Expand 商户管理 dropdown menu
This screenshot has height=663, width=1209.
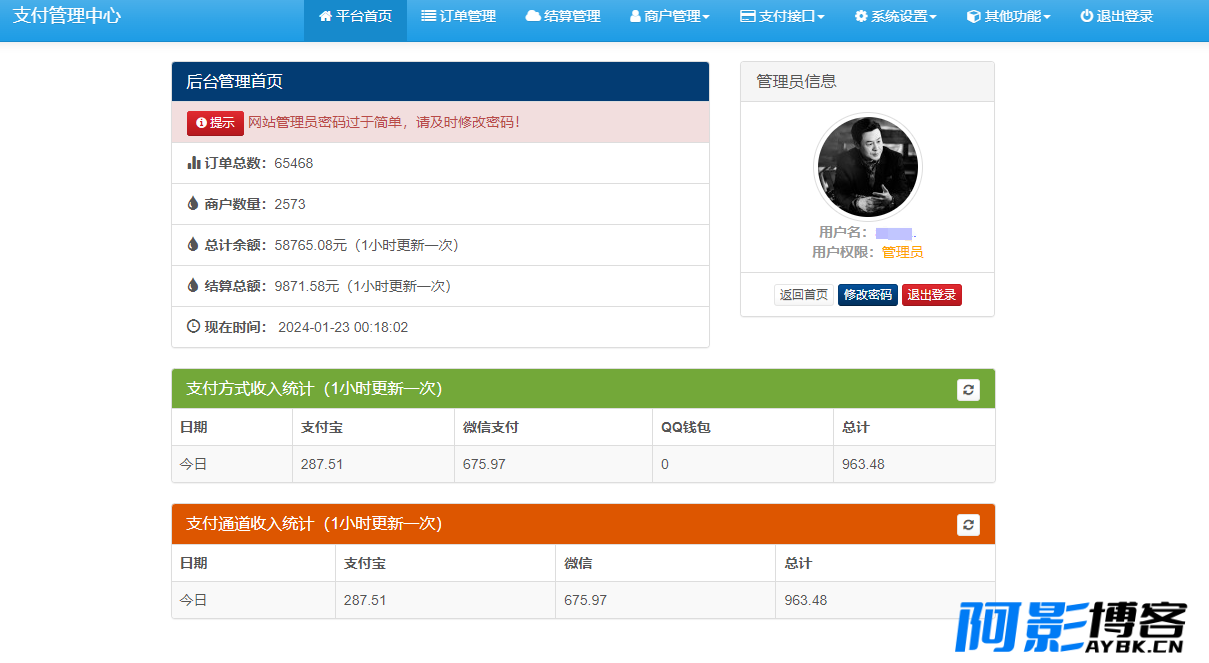(669, 16)
